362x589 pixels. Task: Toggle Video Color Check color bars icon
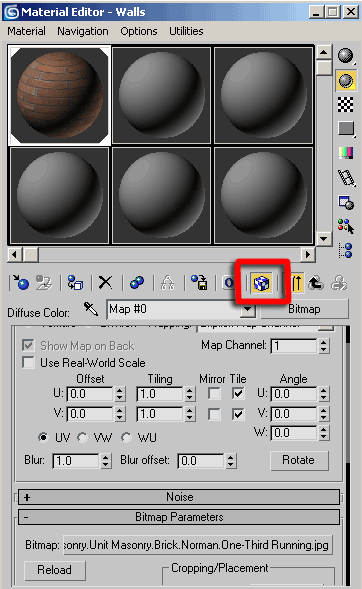tap(345, 153)
